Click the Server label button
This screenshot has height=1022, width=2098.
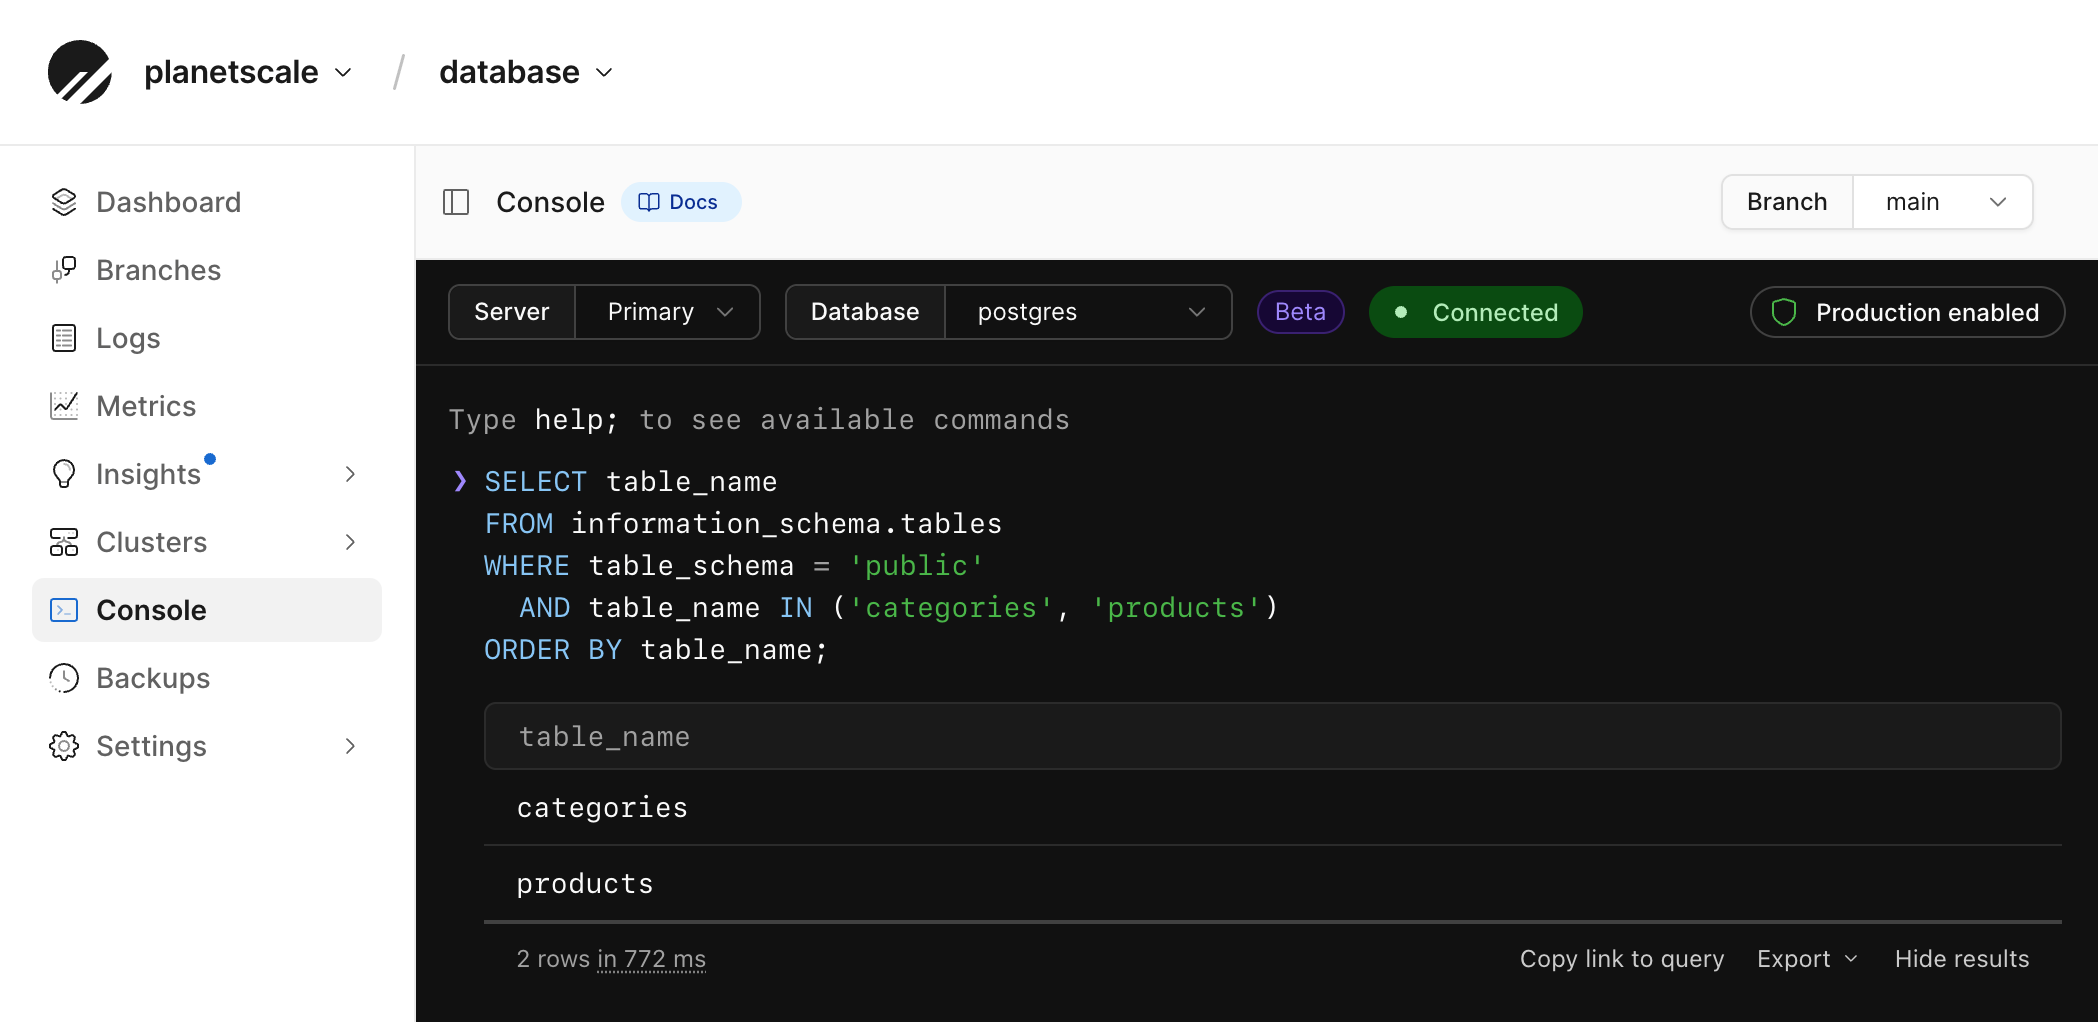[x=512, y=312]
